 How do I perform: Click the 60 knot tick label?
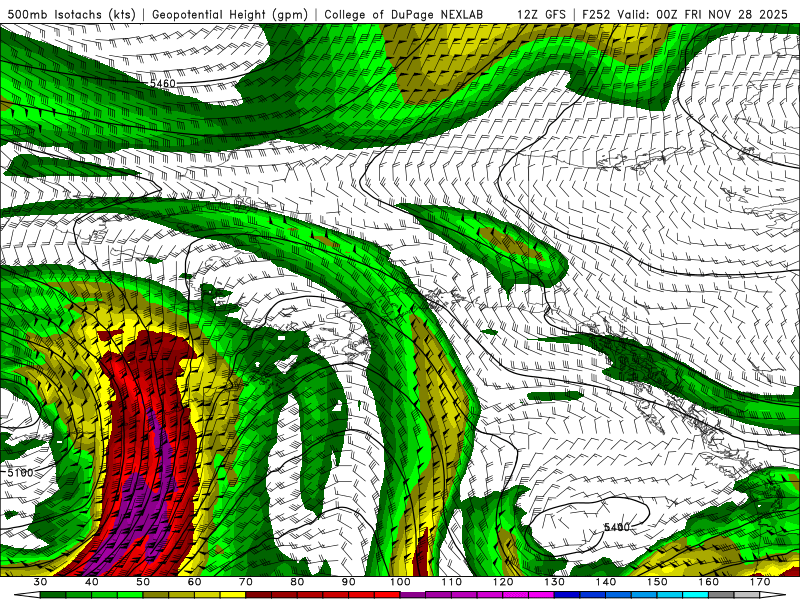194,582
